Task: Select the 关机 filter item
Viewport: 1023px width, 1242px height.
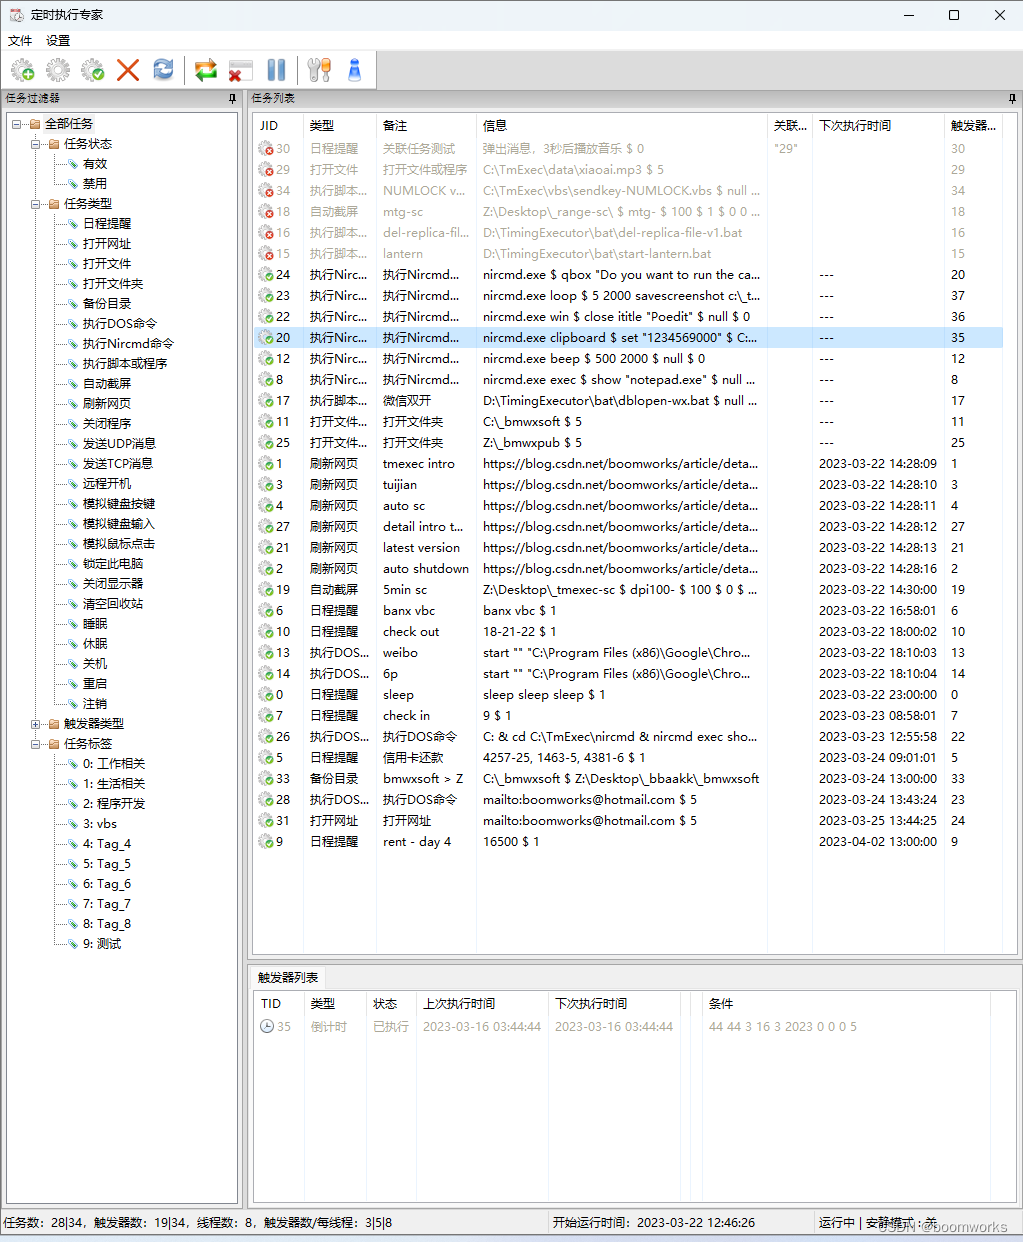Action: tap(95, 664)
